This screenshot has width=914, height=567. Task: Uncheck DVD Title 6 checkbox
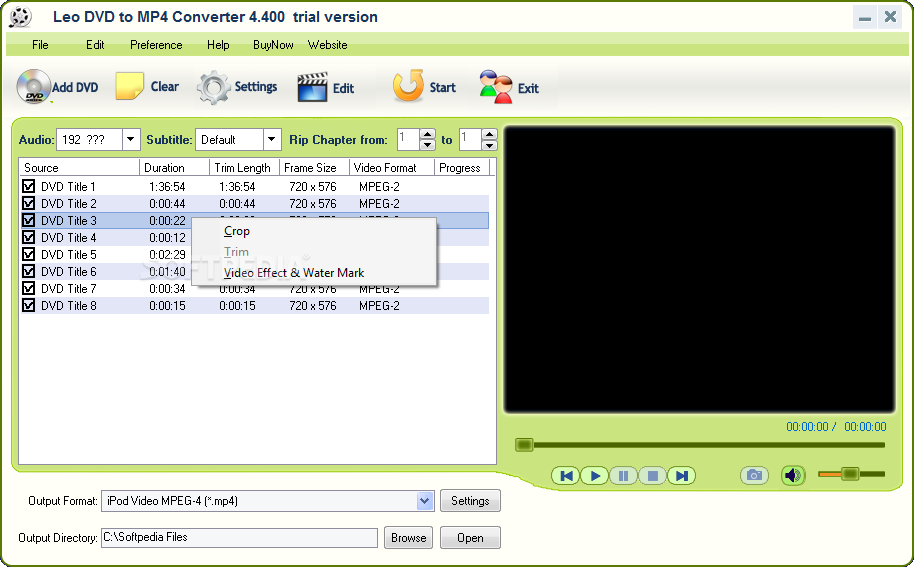click(28, 272)
